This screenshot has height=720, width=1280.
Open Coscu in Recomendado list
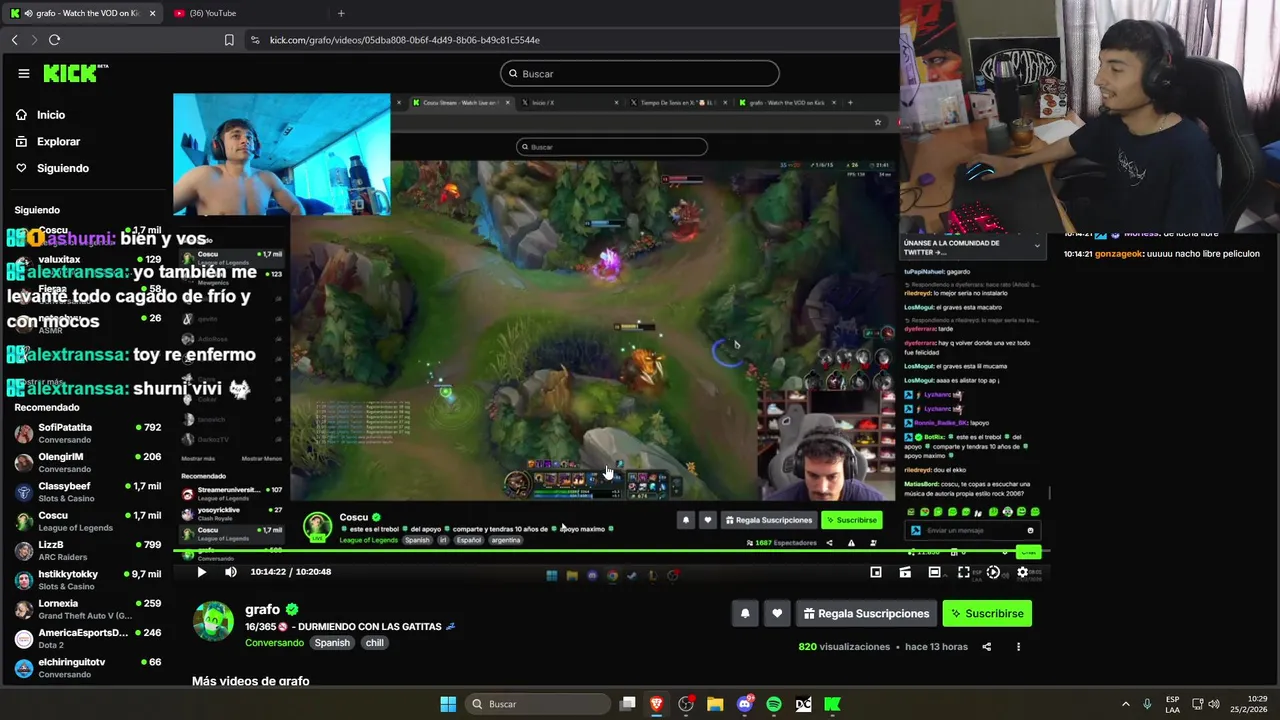[x=88, y=521]
